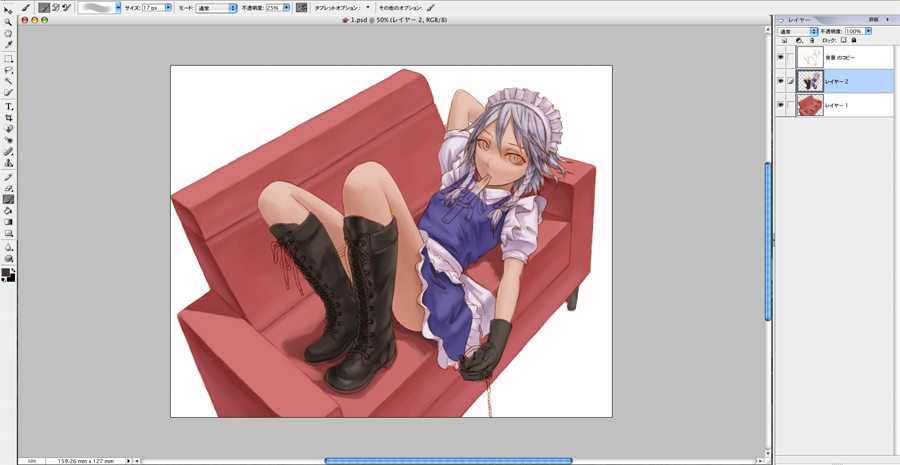Open the layer 不透明度 slider arrow
Viewport: 900px width, 465px height.
(868, 31)
